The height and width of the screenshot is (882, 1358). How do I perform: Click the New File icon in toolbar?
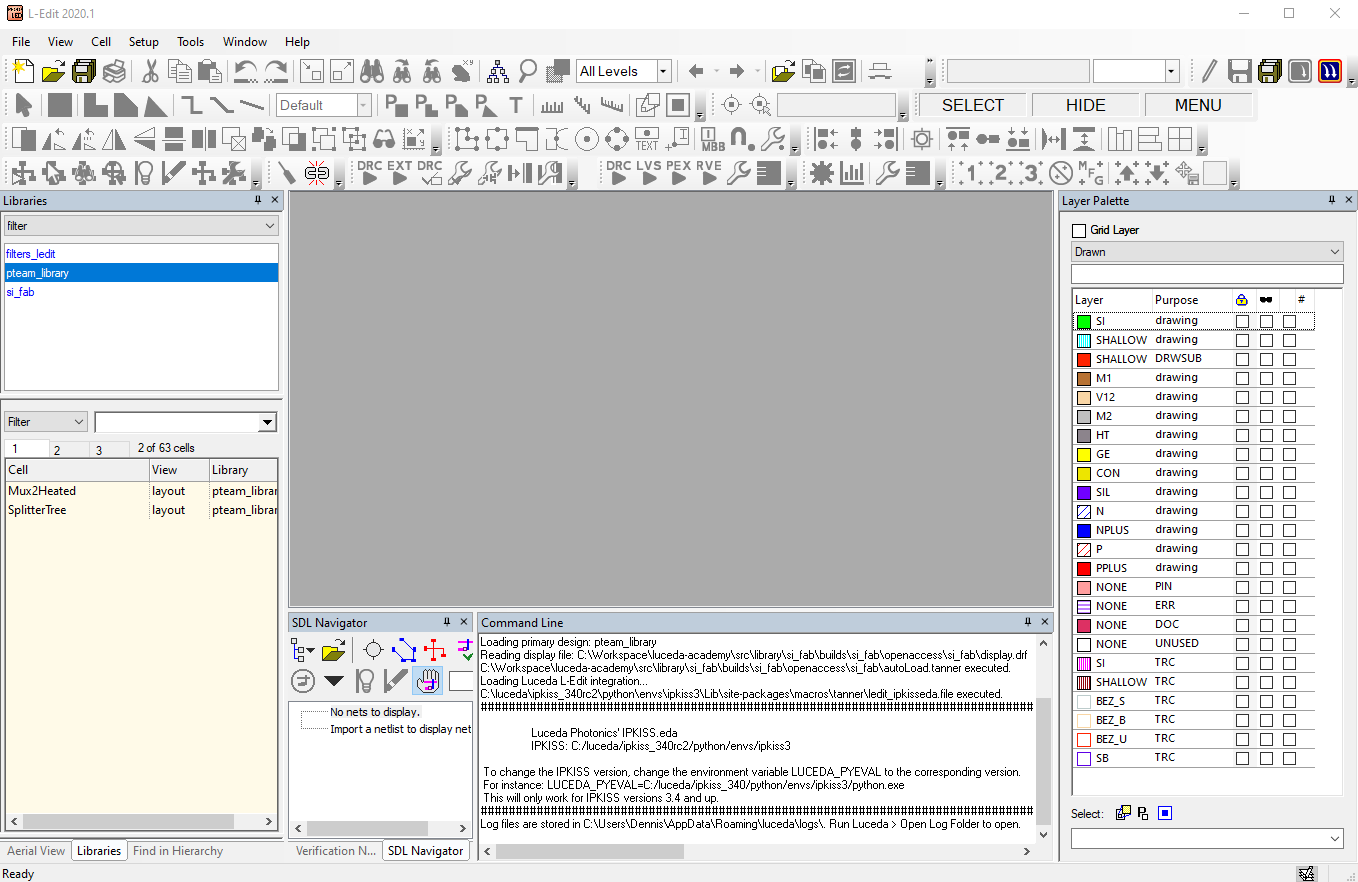coord(23,71)
